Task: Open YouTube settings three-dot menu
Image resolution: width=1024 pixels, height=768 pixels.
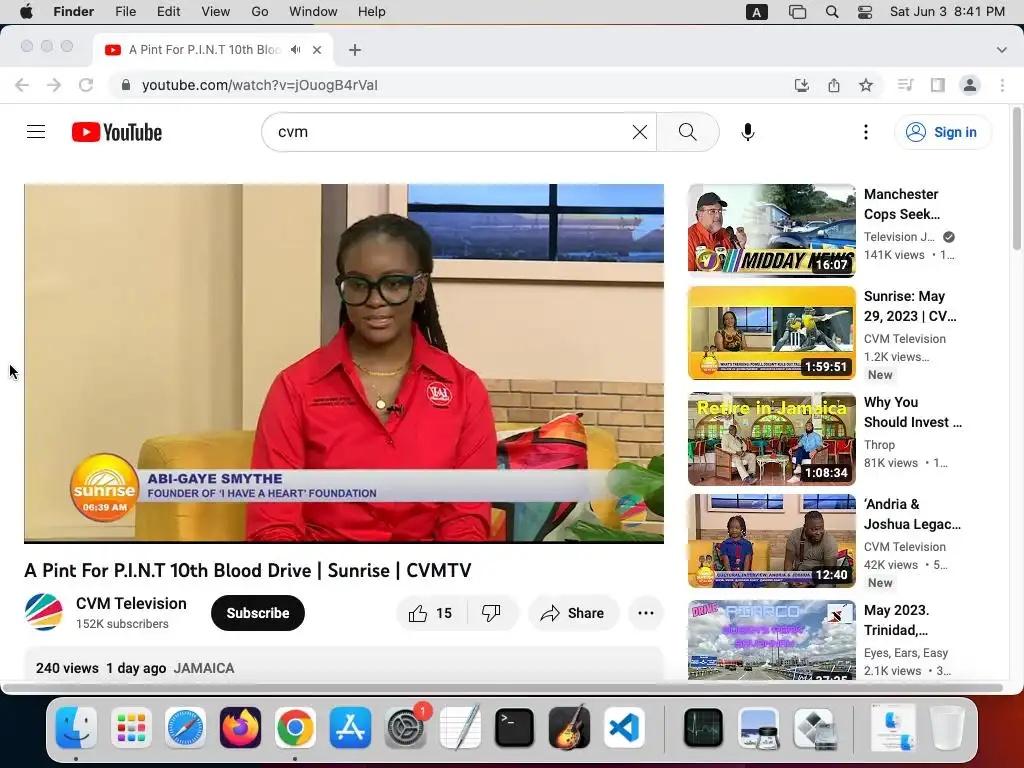Action: [x=866, y=132]
